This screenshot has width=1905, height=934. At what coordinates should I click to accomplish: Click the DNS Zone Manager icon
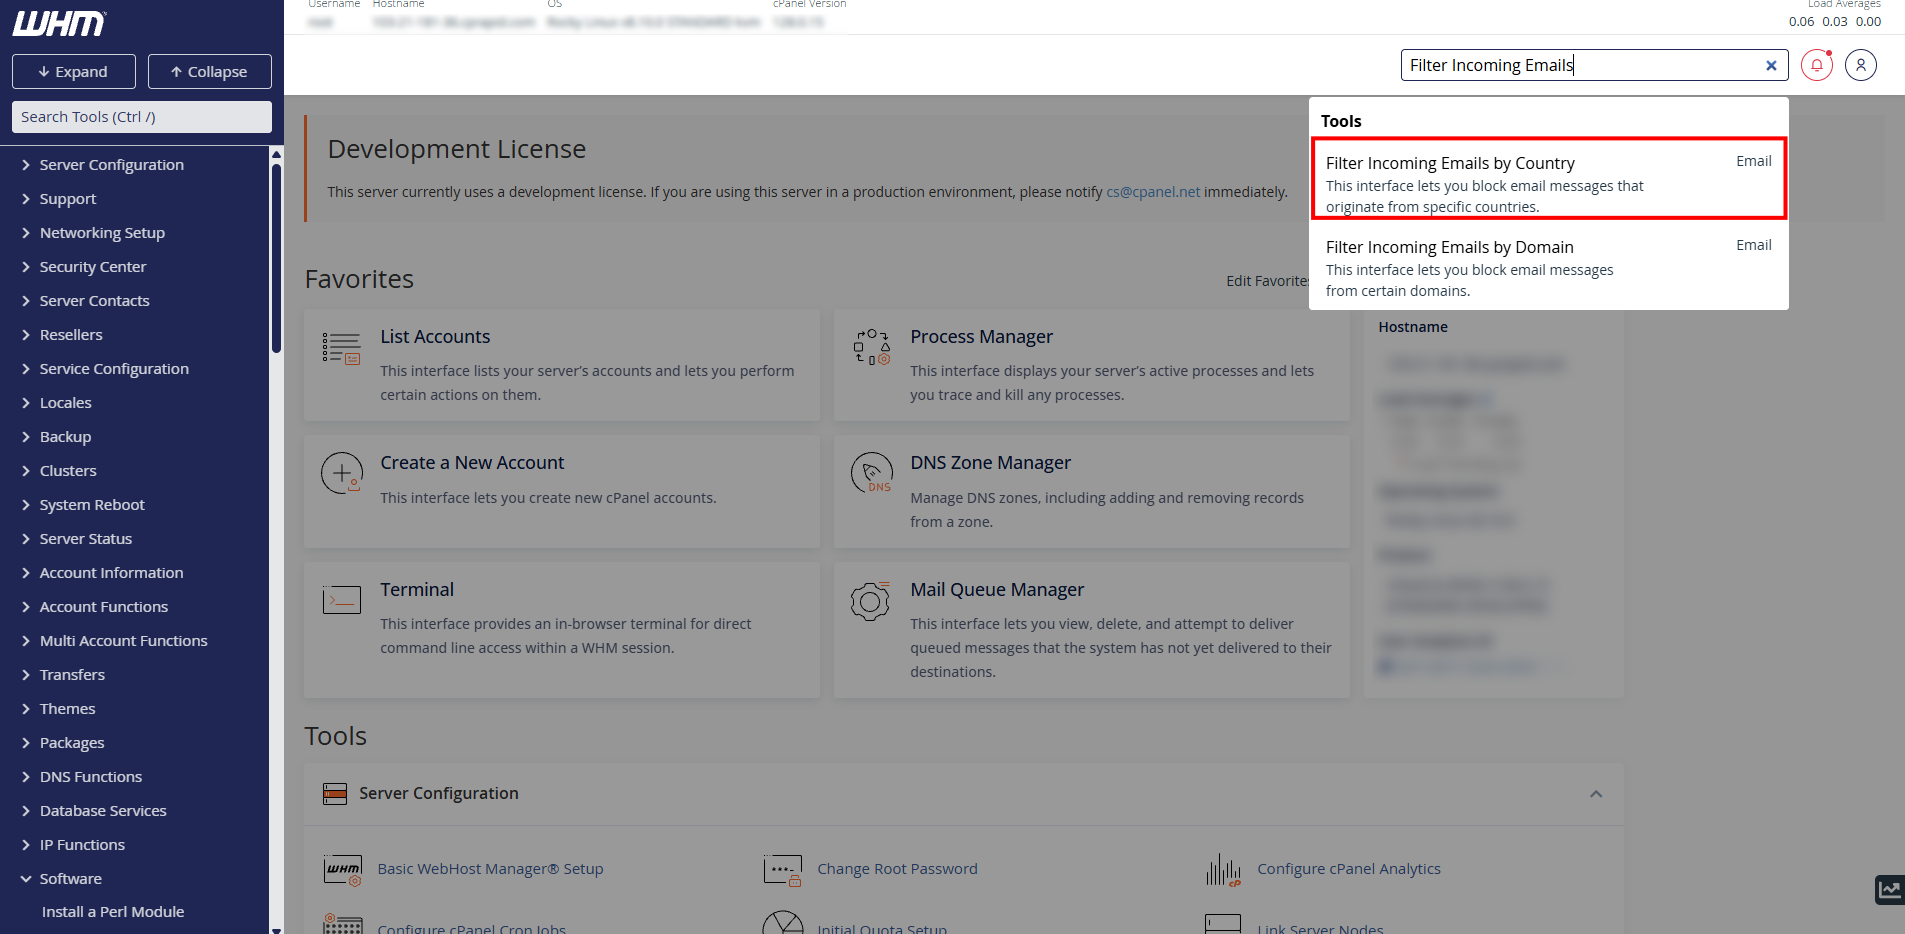(871, 473)
